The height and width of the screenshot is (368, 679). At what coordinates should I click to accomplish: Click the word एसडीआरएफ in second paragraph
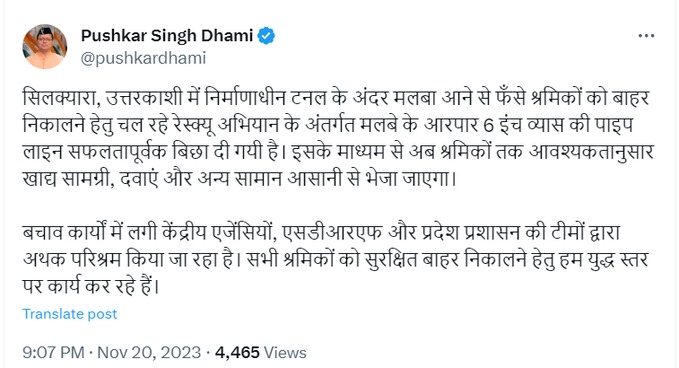332,233
